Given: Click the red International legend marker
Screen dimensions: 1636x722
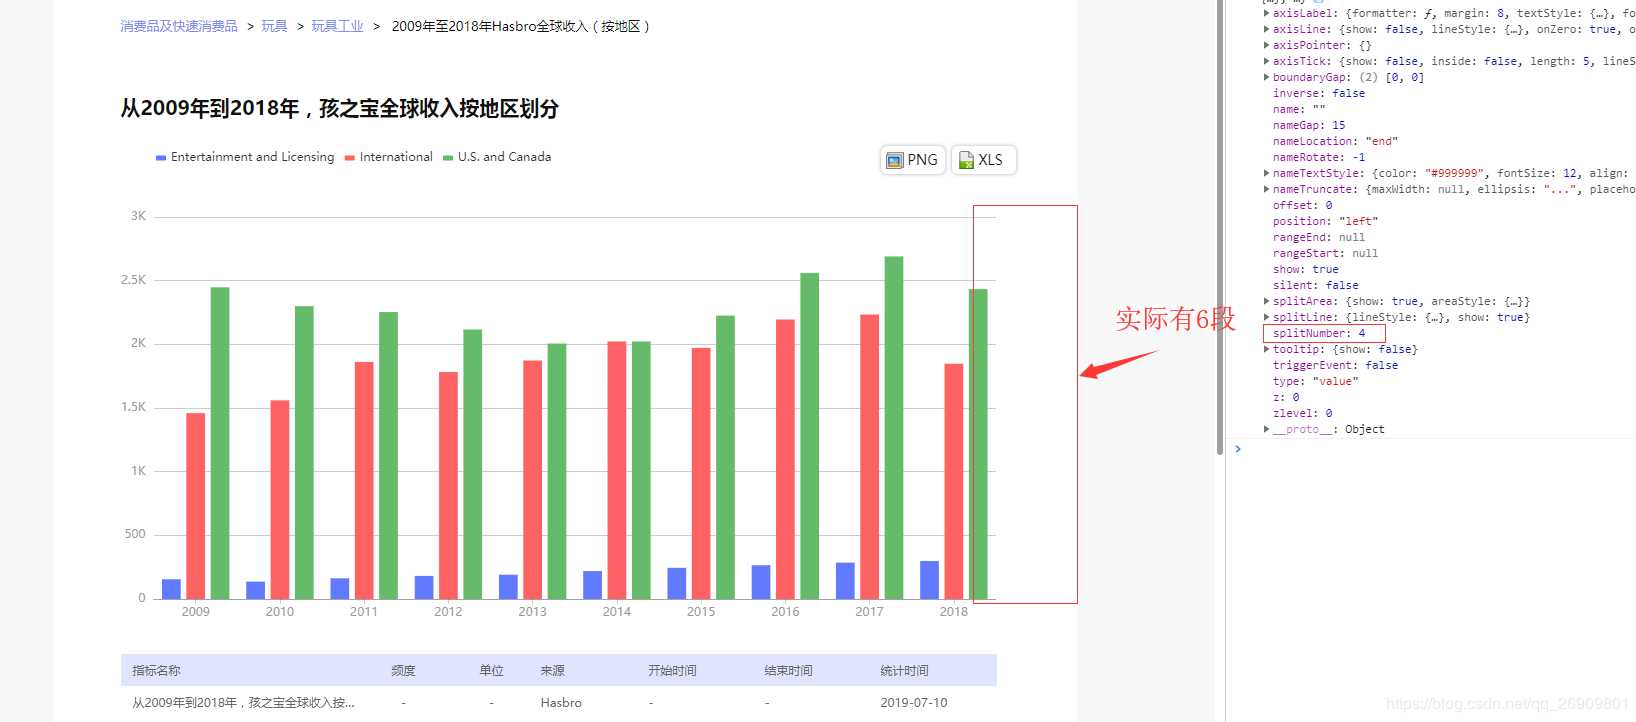Looking at the screenshot, I should click(x=349, y=158).
